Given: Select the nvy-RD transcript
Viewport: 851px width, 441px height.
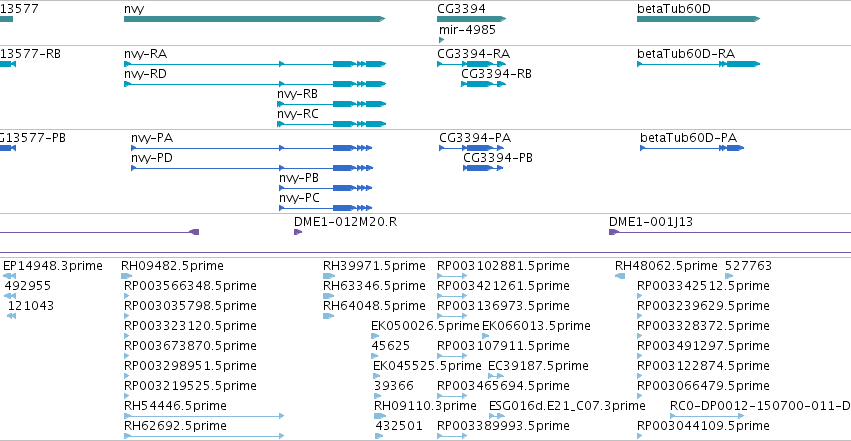Looking at the screenshot, I should (255, 84).
